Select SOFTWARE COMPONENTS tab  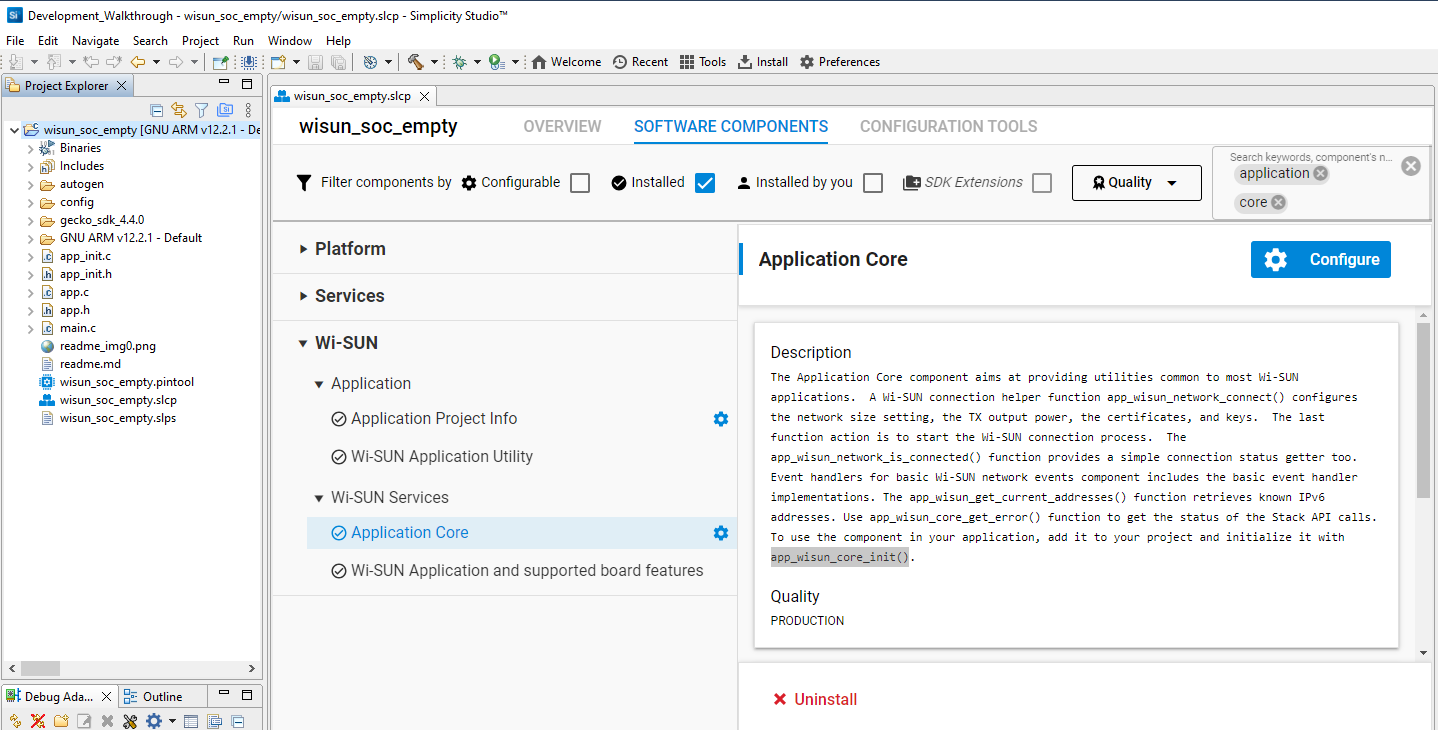[x=731, y=126]
